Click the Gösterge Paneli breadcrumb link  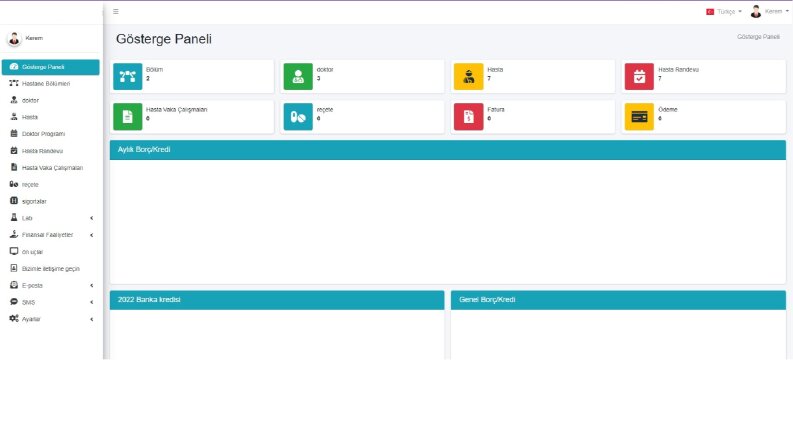point(758,37)
